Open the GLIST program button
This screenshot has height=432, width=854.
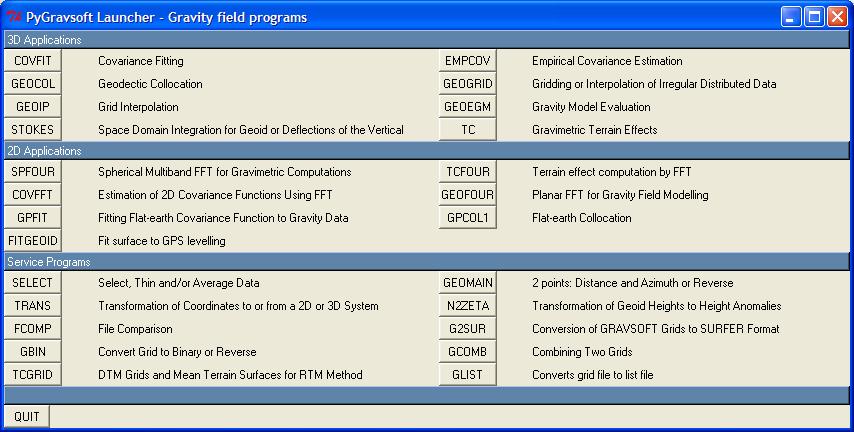coord(468,375)
